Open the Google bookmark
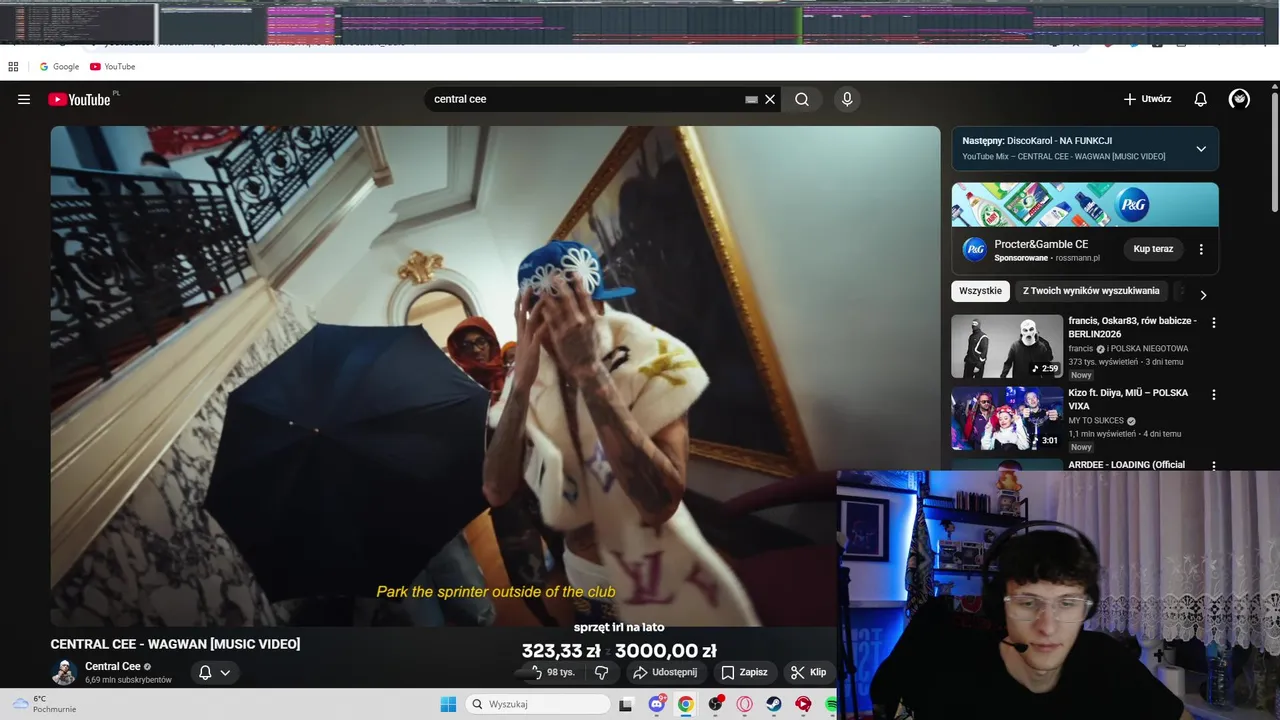This screenshot has width=1280, height=720. [x=59, y=66]
